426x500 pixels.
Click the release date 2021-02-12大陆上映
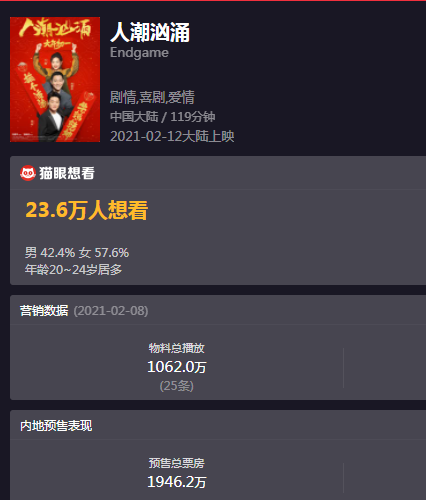pos(172,136)
